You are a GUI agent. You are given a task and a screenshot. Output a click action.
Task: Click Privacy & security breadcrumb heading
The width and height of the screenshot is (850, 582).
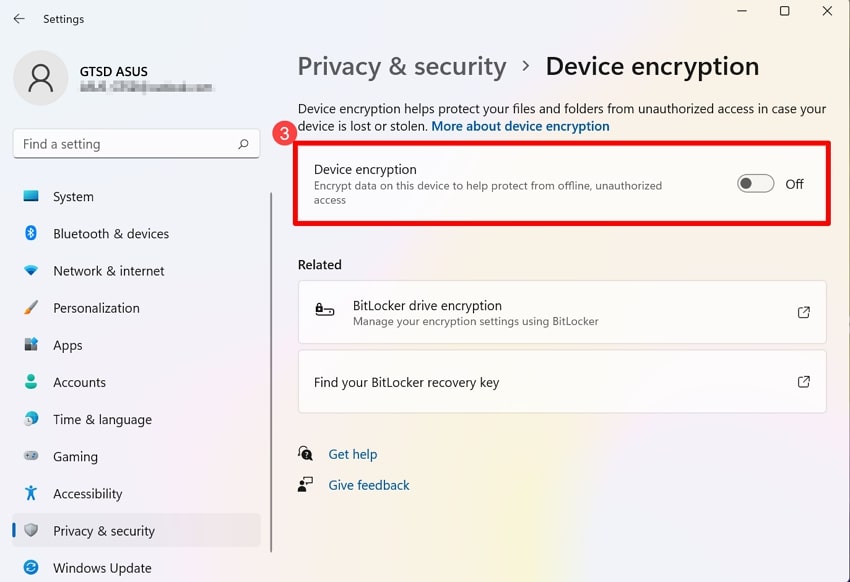point(402,66)
